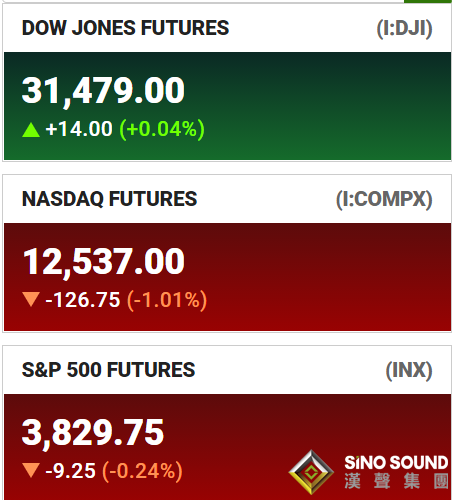Click the (-1.01%) percent change
The image size is (453, 500).
pyautogui.click(x=167, y=300)
